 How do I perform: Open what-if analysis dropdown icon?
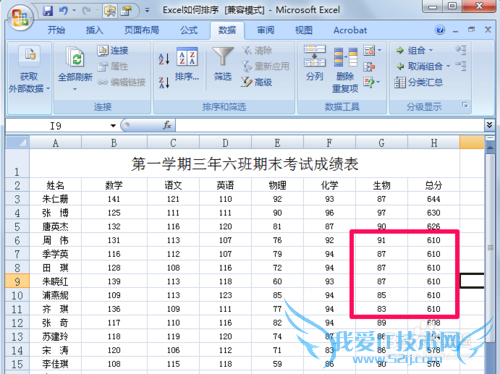pos(372,82)
